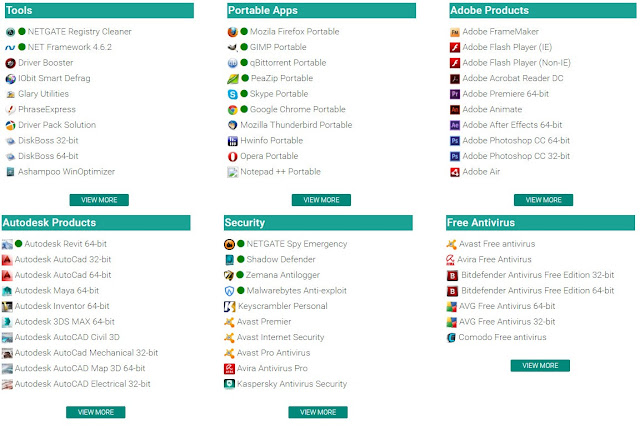Click View More under Portable Apps
This screenshot has height=429, width=640.
point(321,200)
